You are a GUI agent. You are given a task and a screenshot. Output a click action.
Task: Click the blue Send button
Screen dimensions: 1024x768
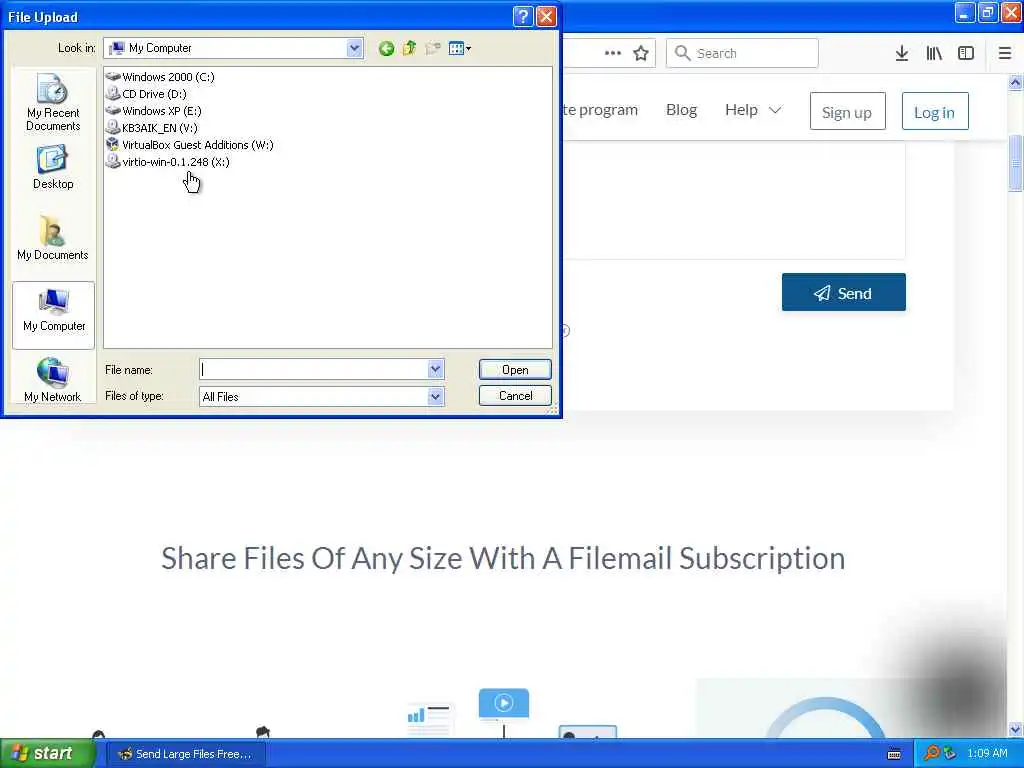[843, 293]
